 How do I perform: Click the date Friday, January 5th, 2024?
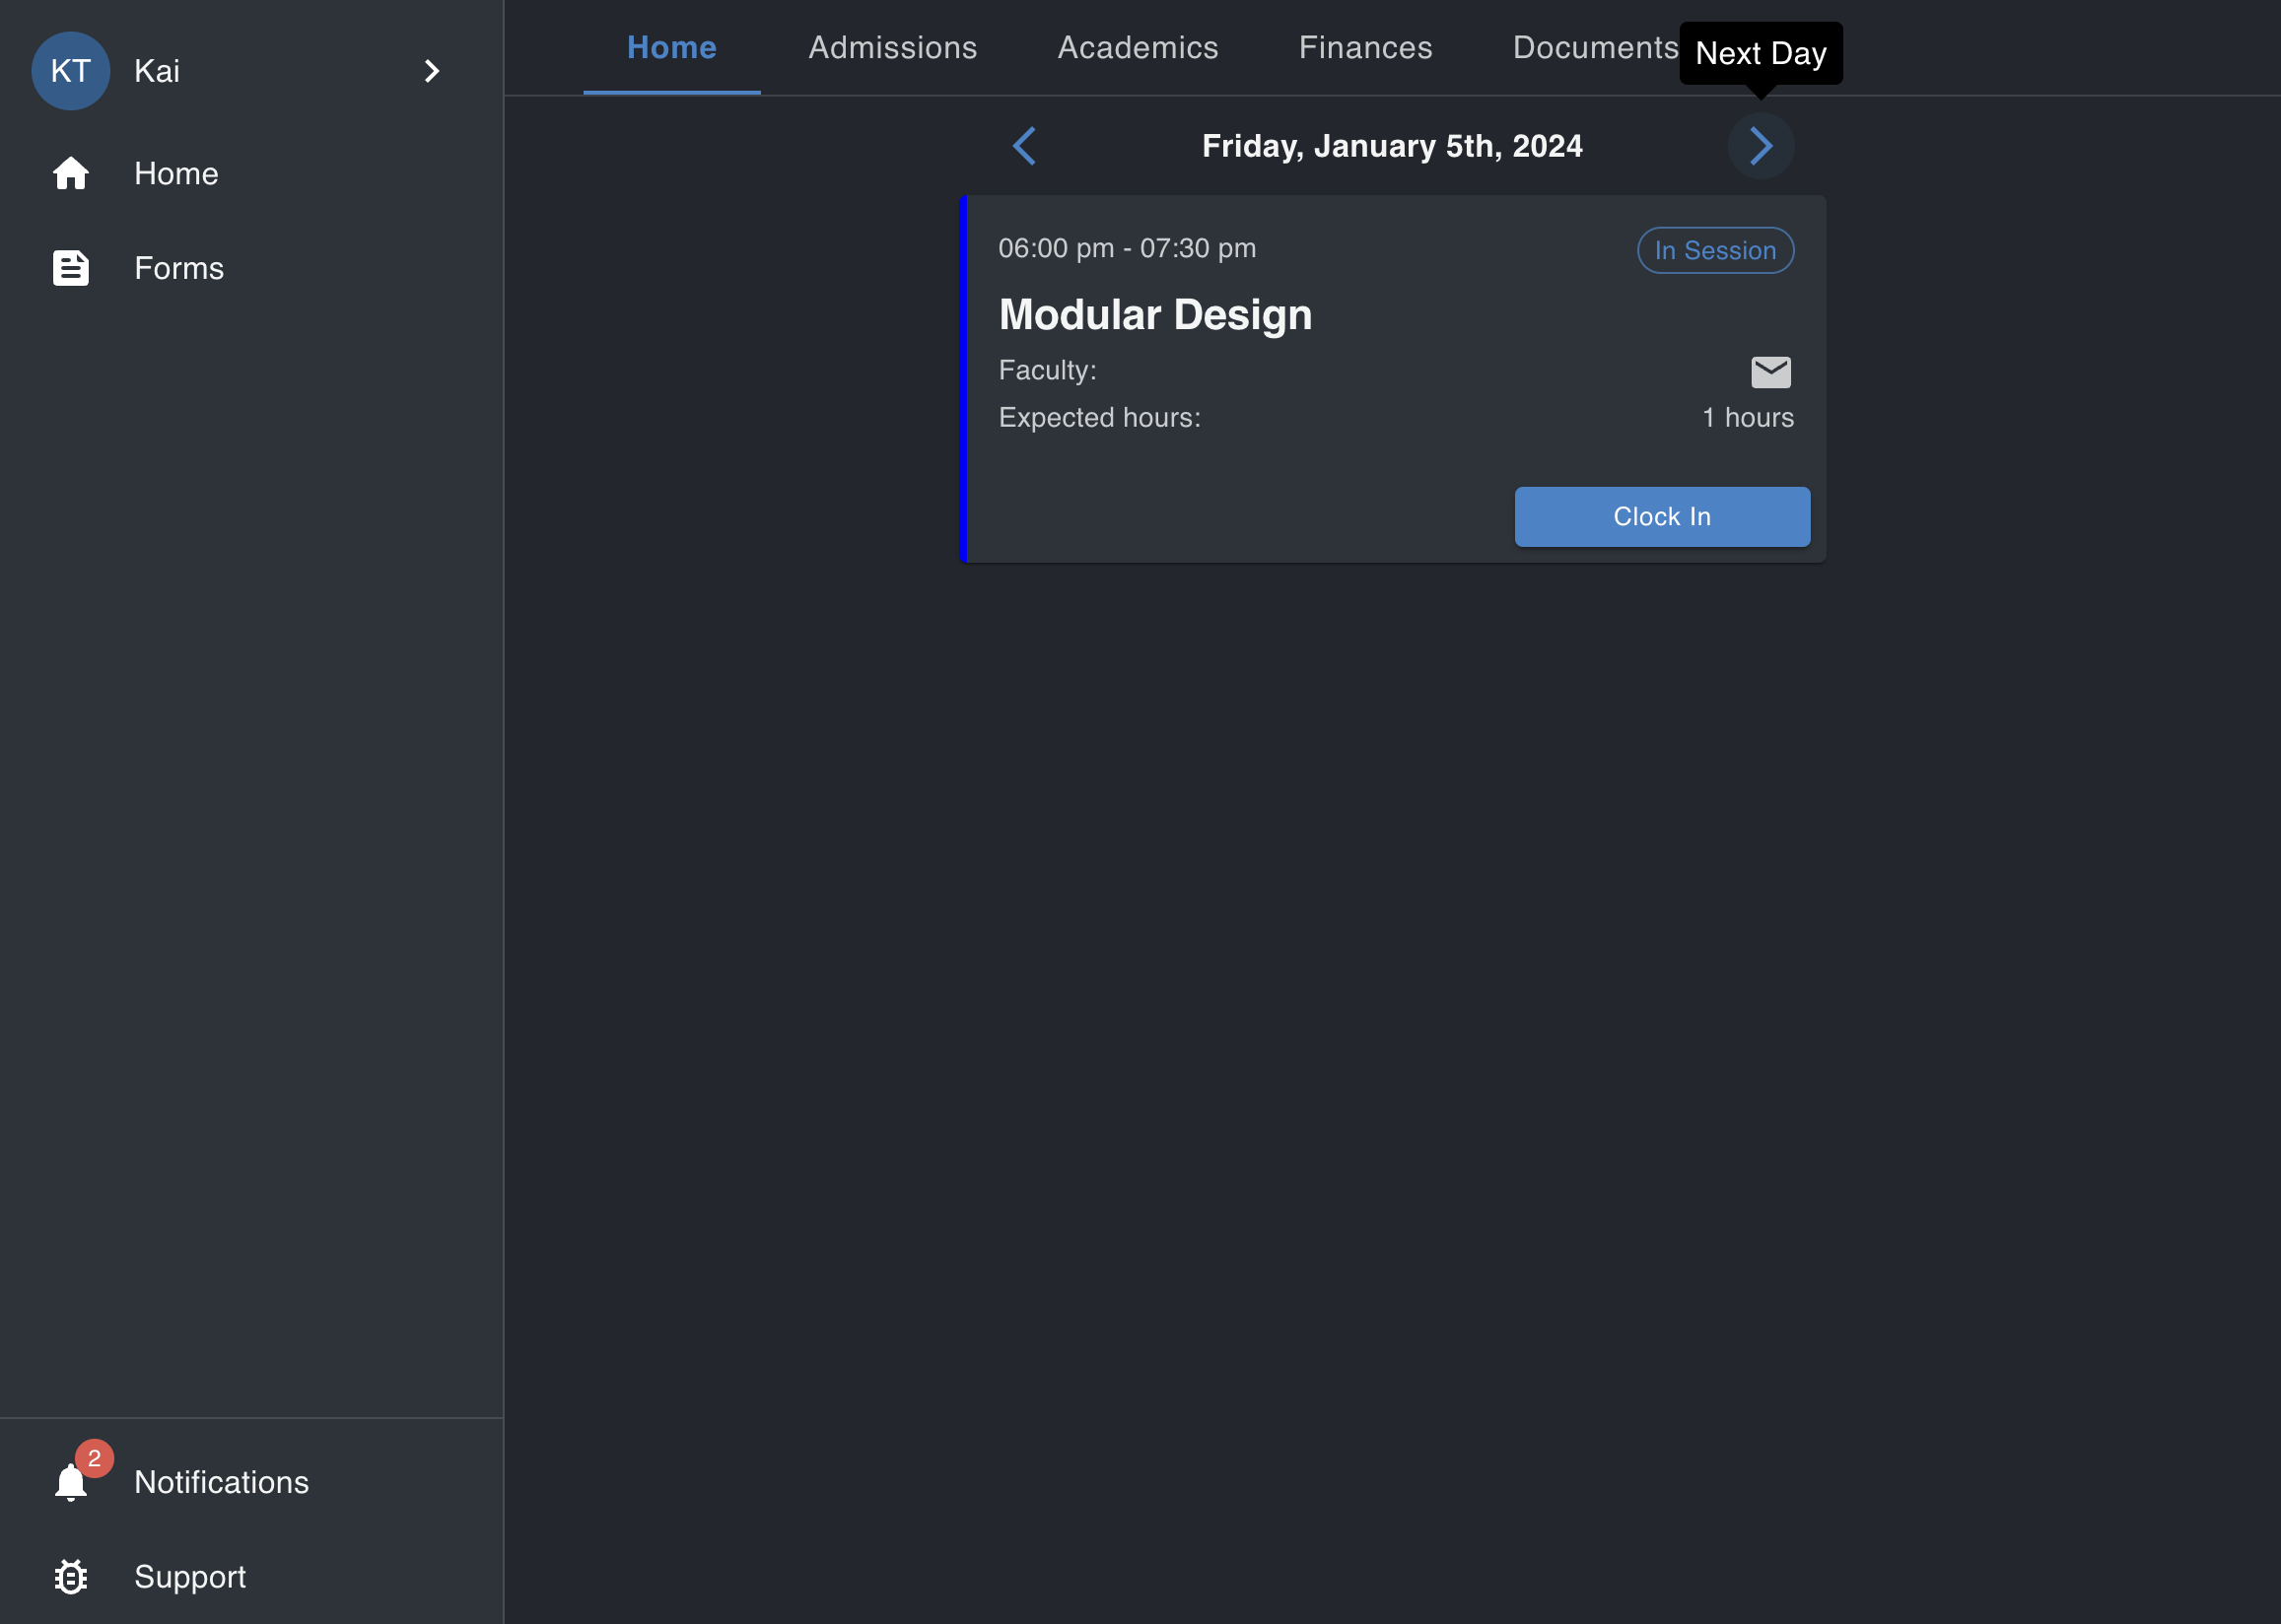click(x=1391, y=146)
